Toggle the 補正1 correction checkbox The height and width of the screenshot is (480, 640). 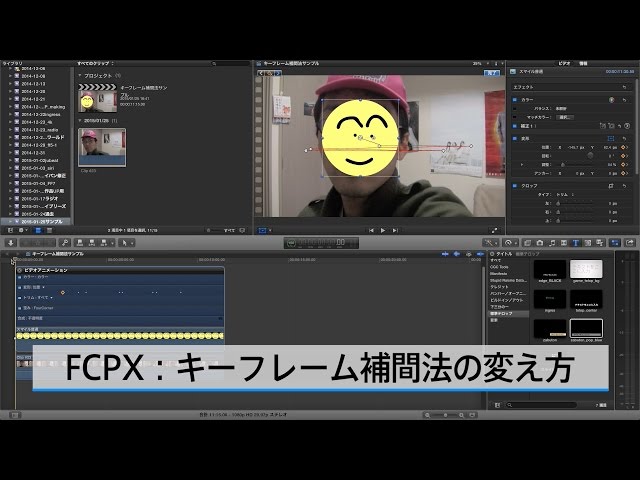click(x=515, y=126)
